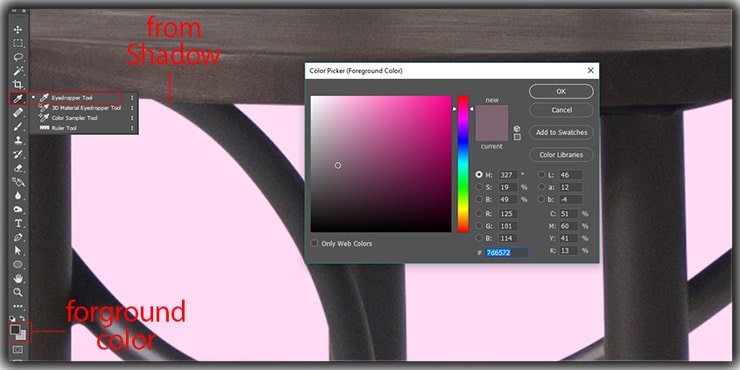Click the C field showing 51
This screenshot has width=740, height=370.
[x=569, y=214]
